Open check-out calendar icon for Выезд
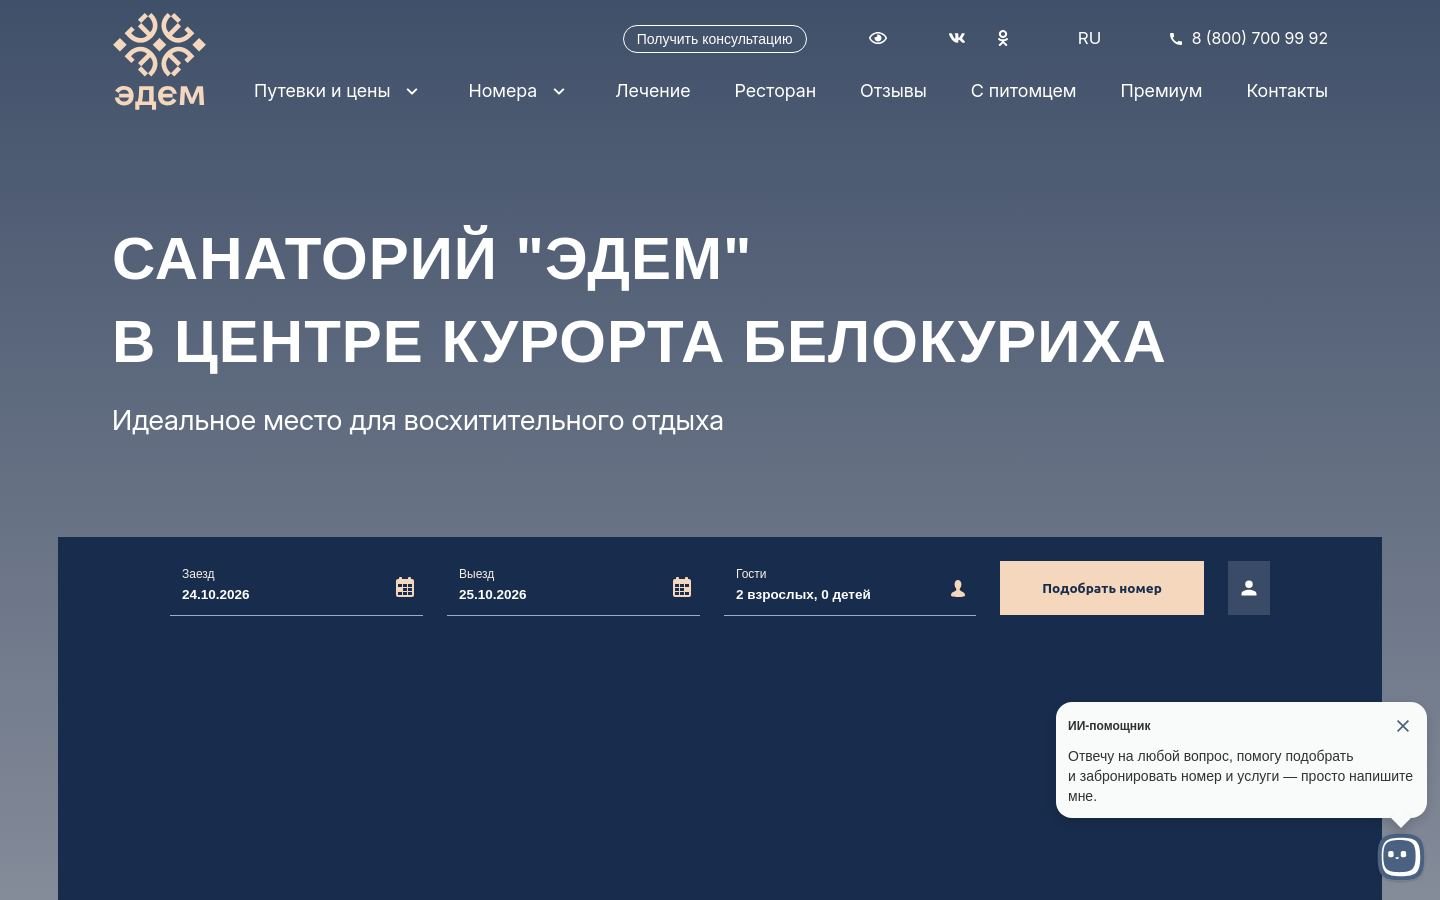 click(x=682, y=587)
